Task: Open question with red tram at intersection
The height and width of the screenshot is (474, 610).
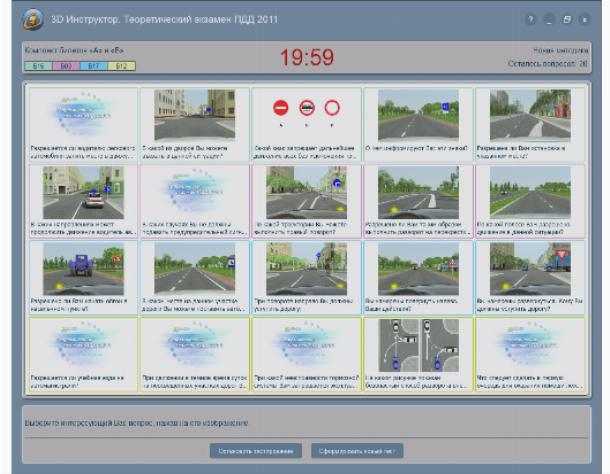Action: pos(530,277)
